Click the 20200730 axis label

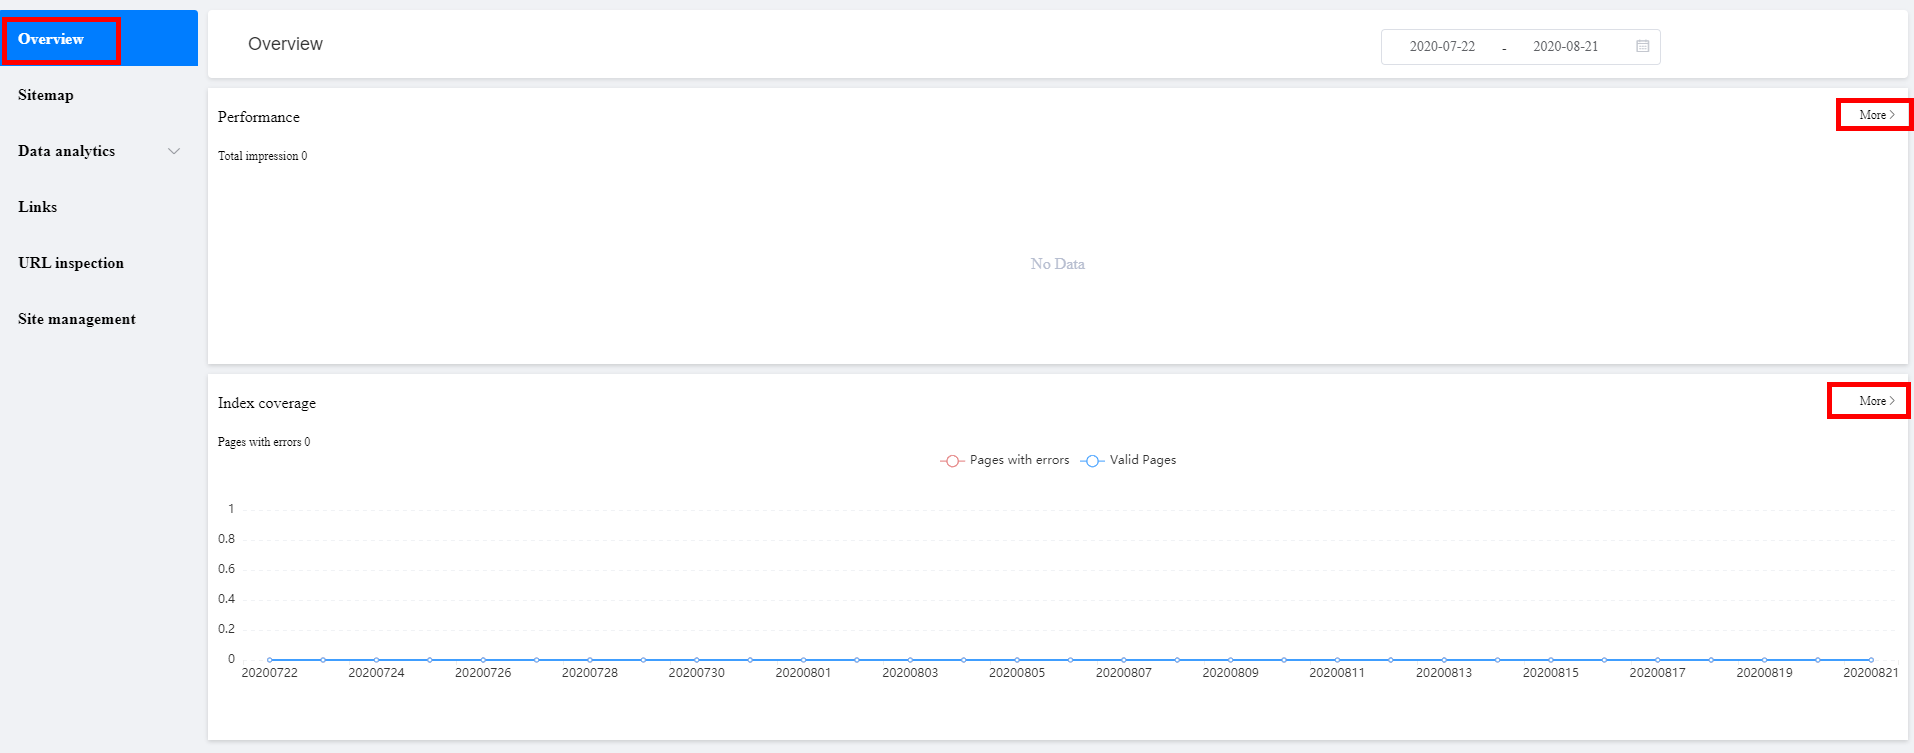click(x=697, y=673)
